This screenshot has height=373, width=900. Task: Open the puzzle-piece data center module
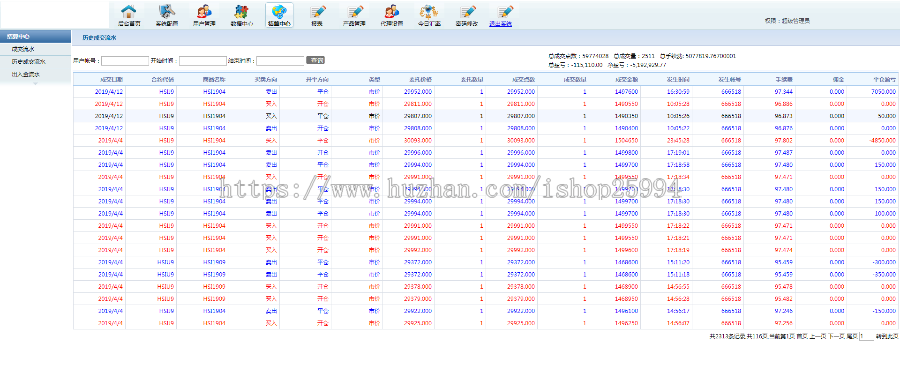[x=242, y=15]
